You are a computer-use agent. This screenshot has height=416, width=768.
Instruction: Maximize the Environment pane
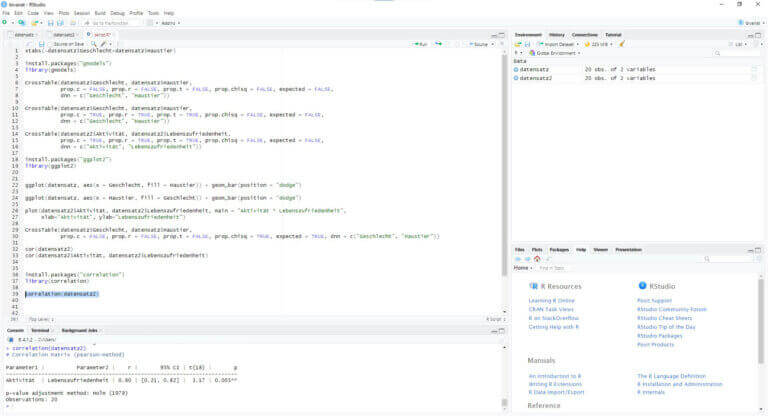[758, 35]
